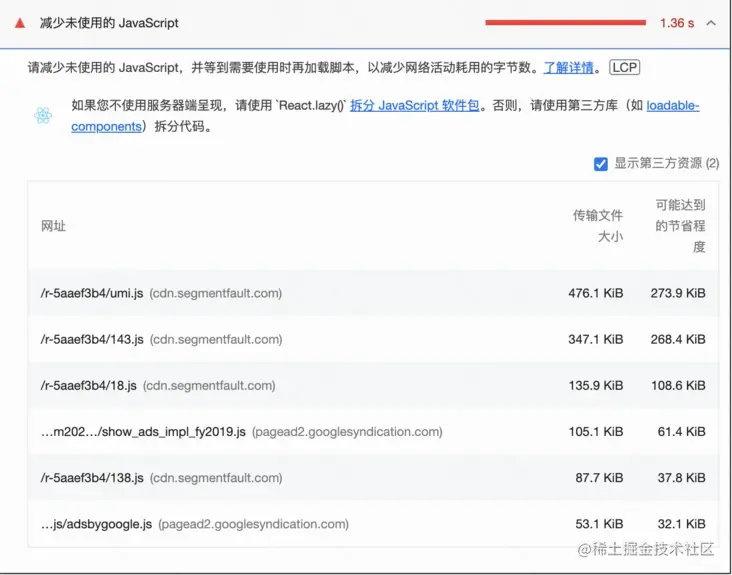732x575 pixels.
Task: Click the 105.1 KiB transfer size
Action: pyautogui.click(x=596, y=432)
